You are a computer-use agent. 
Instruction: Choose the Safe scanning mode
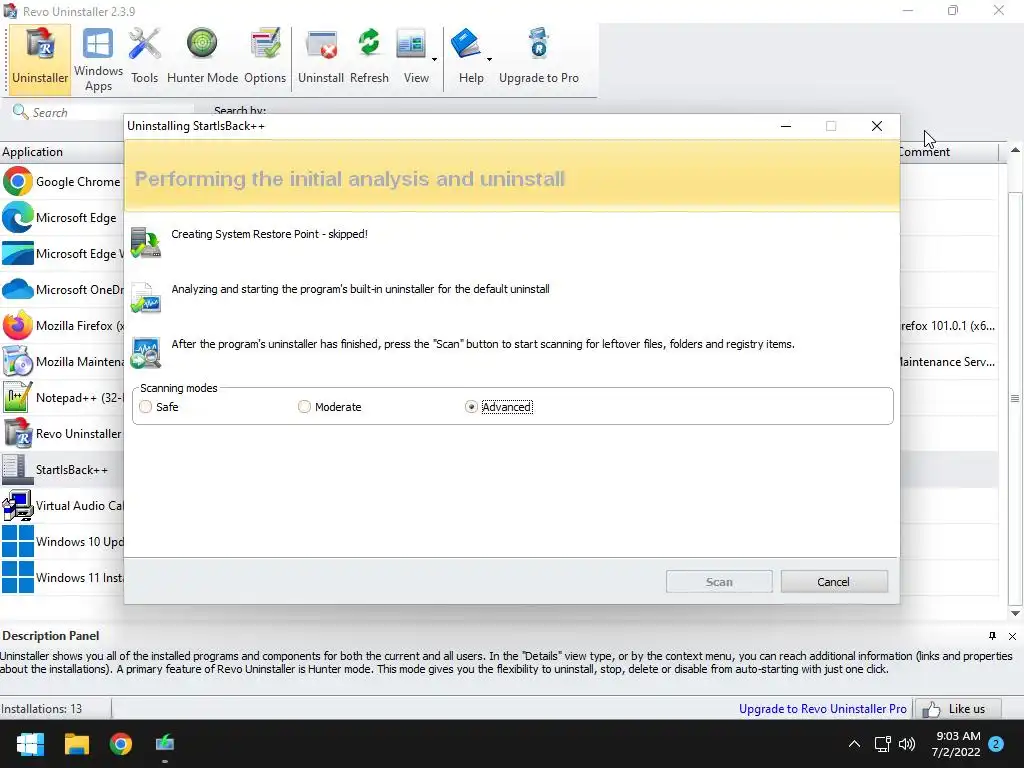point(145,407)
